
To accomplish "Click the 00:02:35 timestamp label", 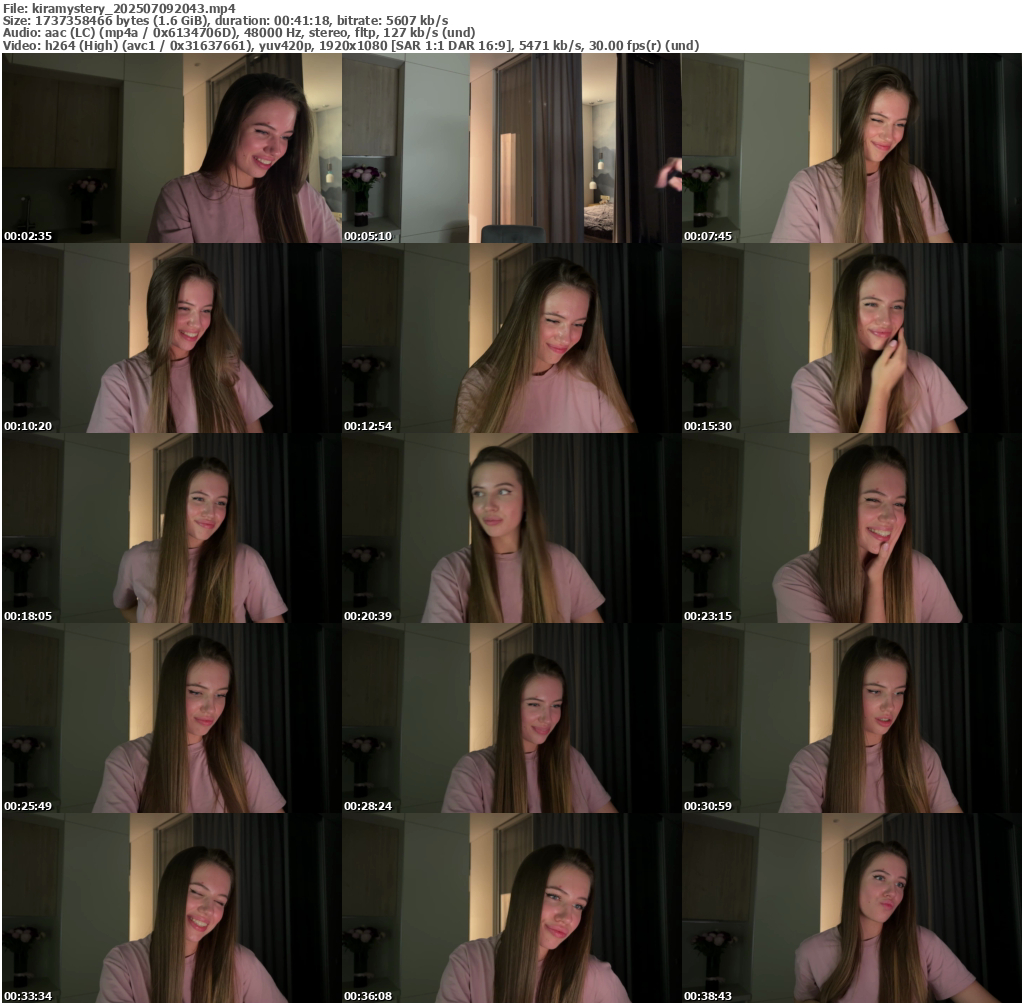I will tap(28, 236).
